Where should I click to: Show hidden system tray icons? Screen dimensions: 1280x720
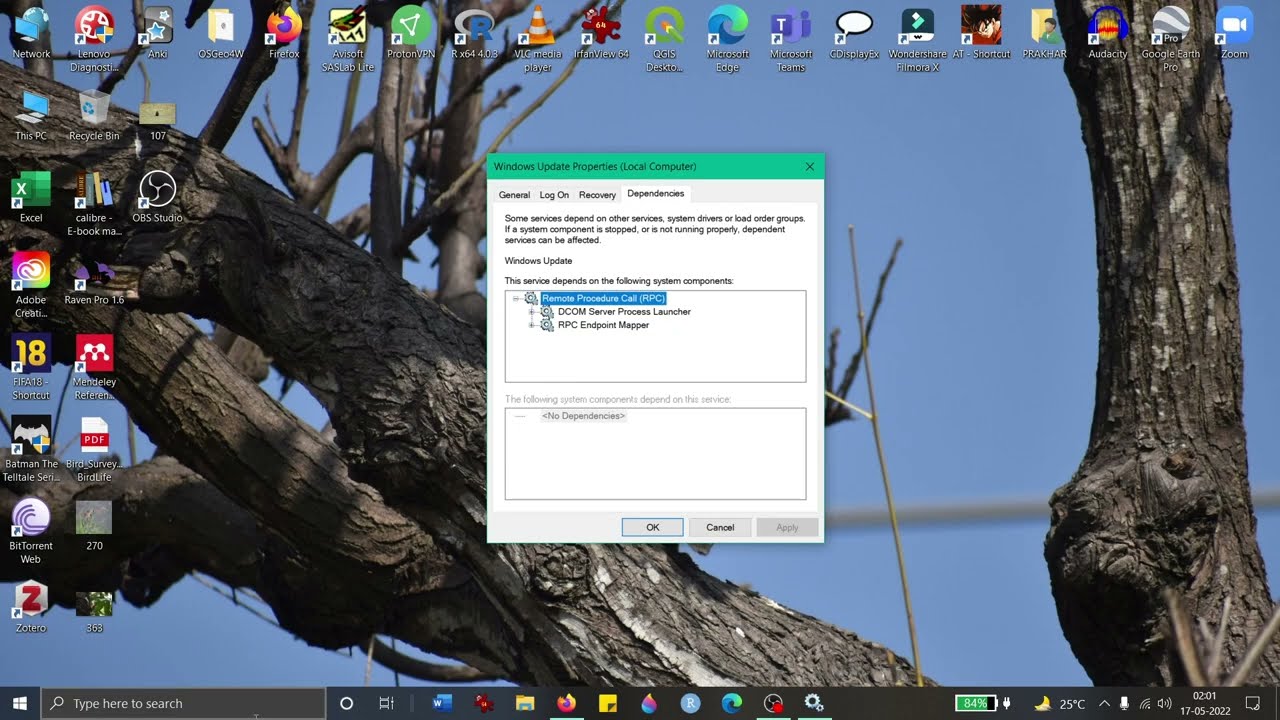[1104, 703]
